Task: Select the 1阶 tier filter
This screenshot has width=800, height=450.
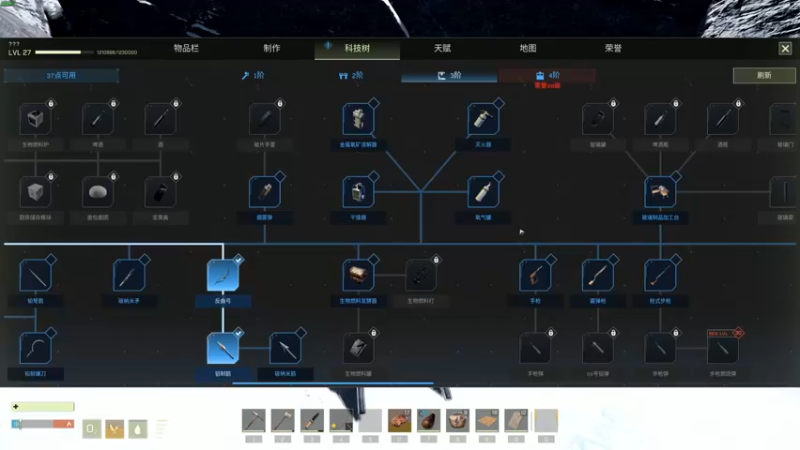Action: tap(253, 76)
